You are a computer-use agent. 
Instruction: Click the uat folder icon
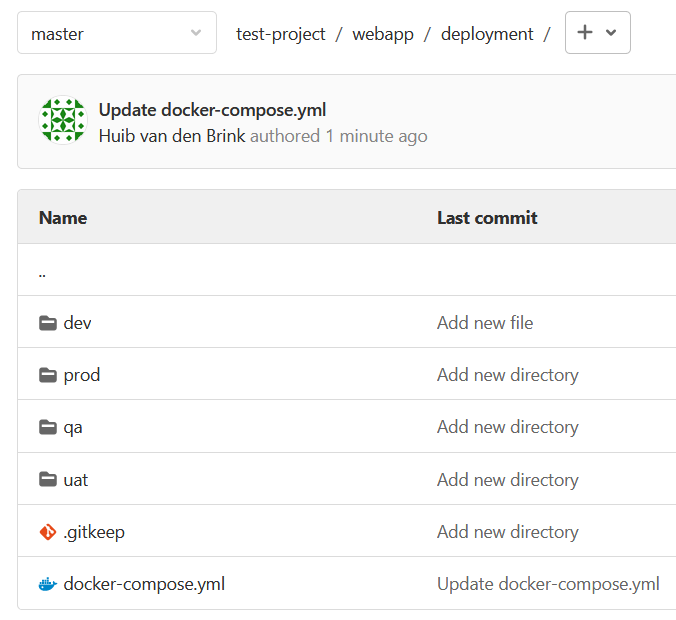pos(48,480)
